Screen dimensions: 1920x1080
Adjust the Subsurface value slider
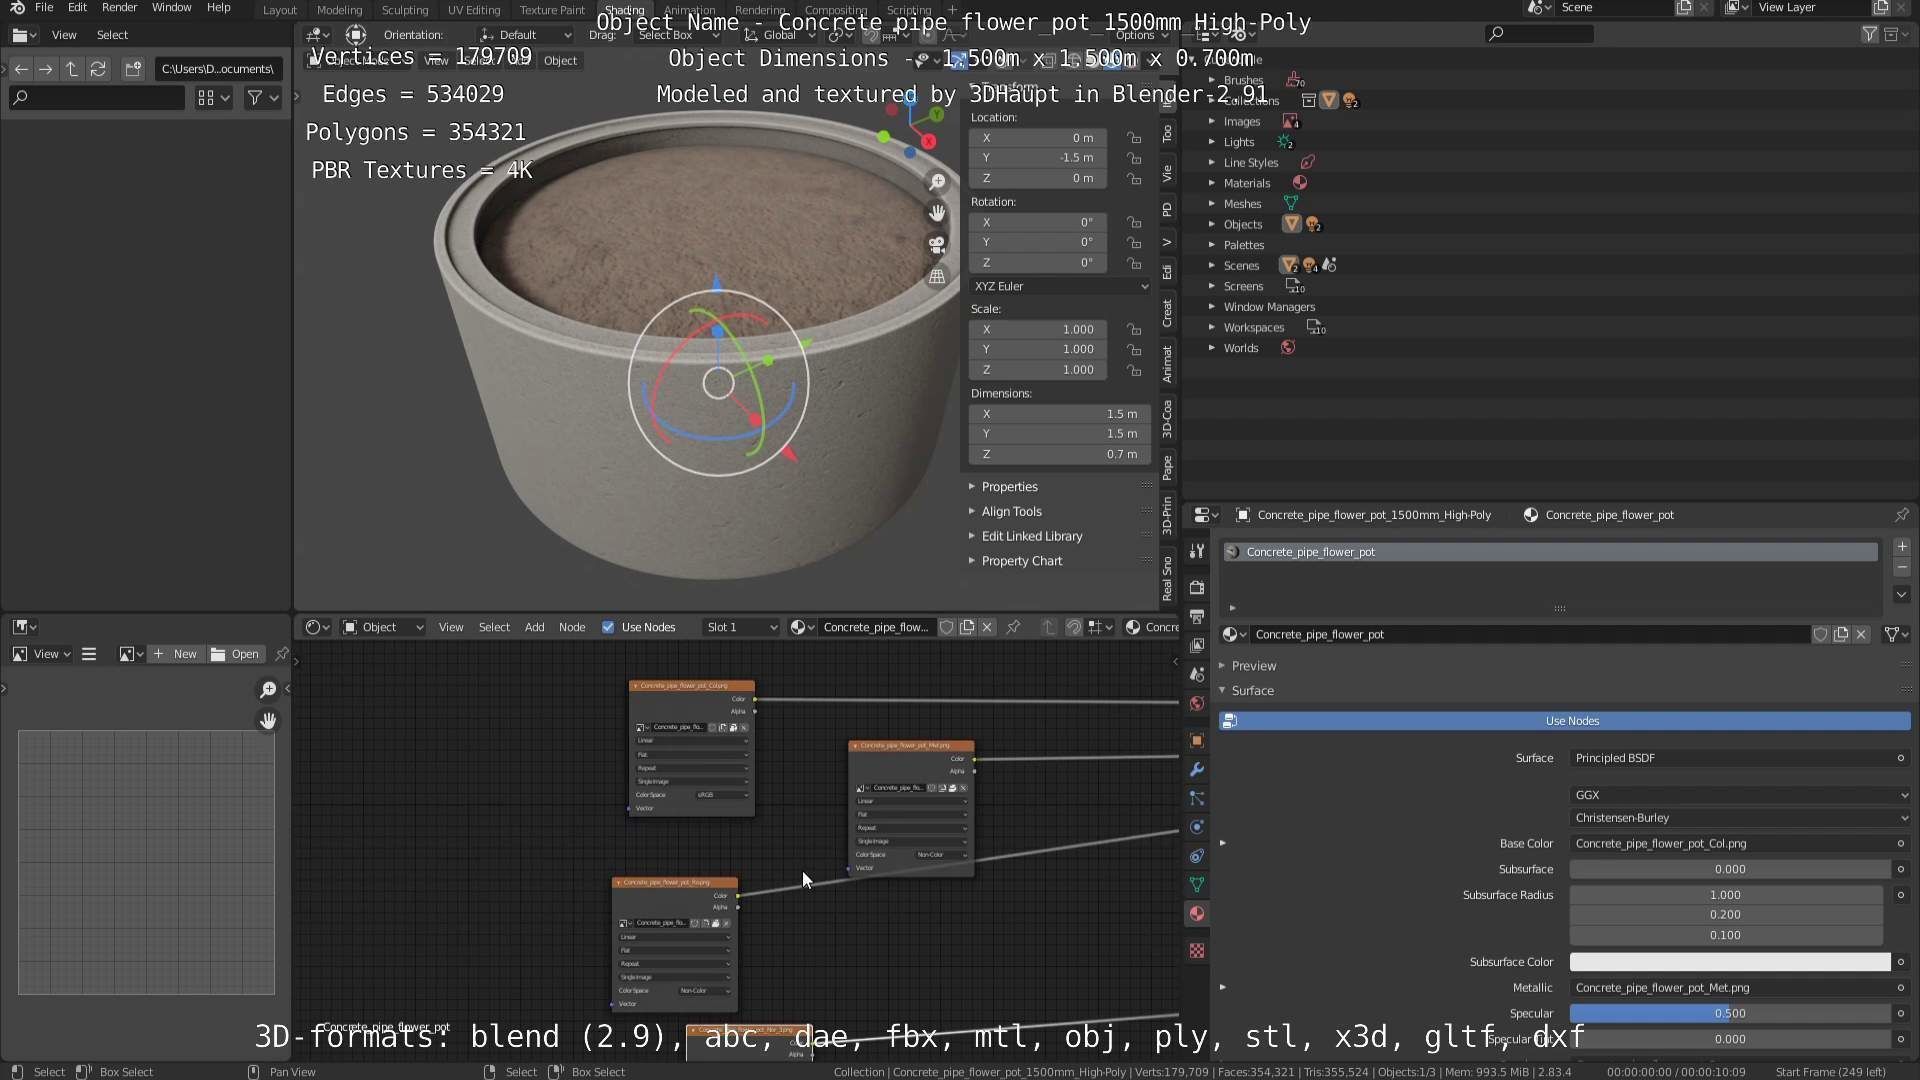[x=1730, y=870]
